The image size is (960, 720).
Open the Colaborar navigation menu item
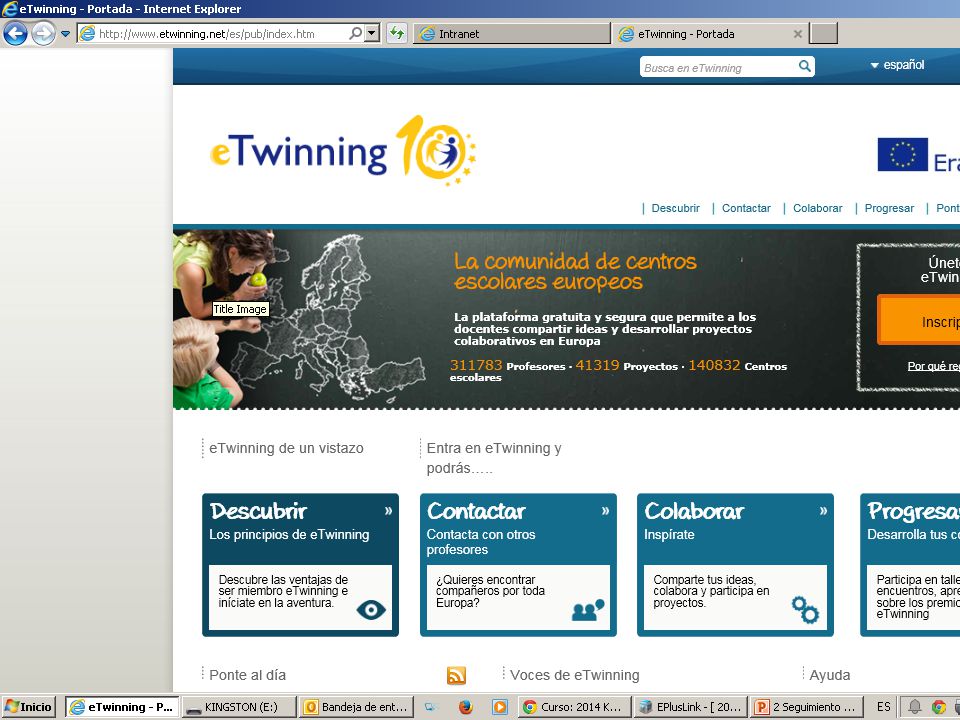tap(817, 208)
